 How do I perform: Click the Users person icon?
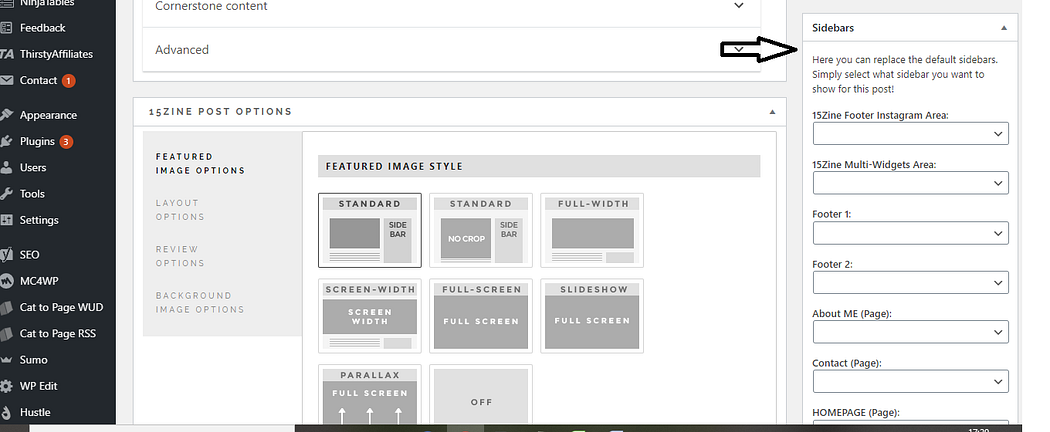(x=6, y=167)
